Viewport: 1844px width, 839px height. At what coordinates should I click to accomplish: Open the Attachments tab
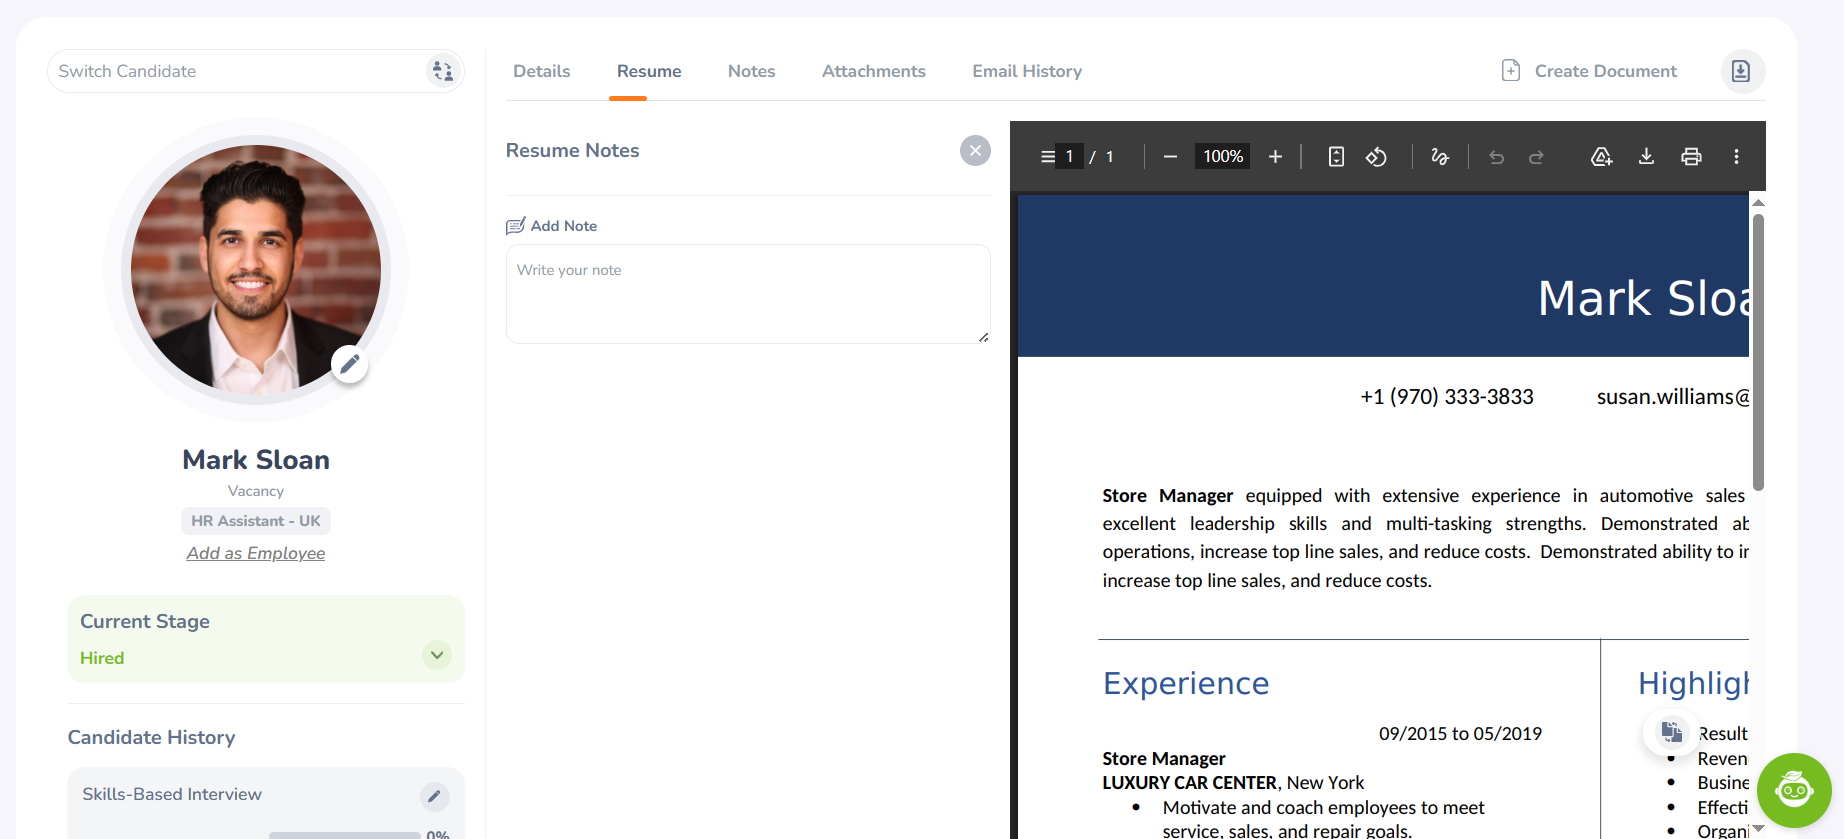pos(873,71)
